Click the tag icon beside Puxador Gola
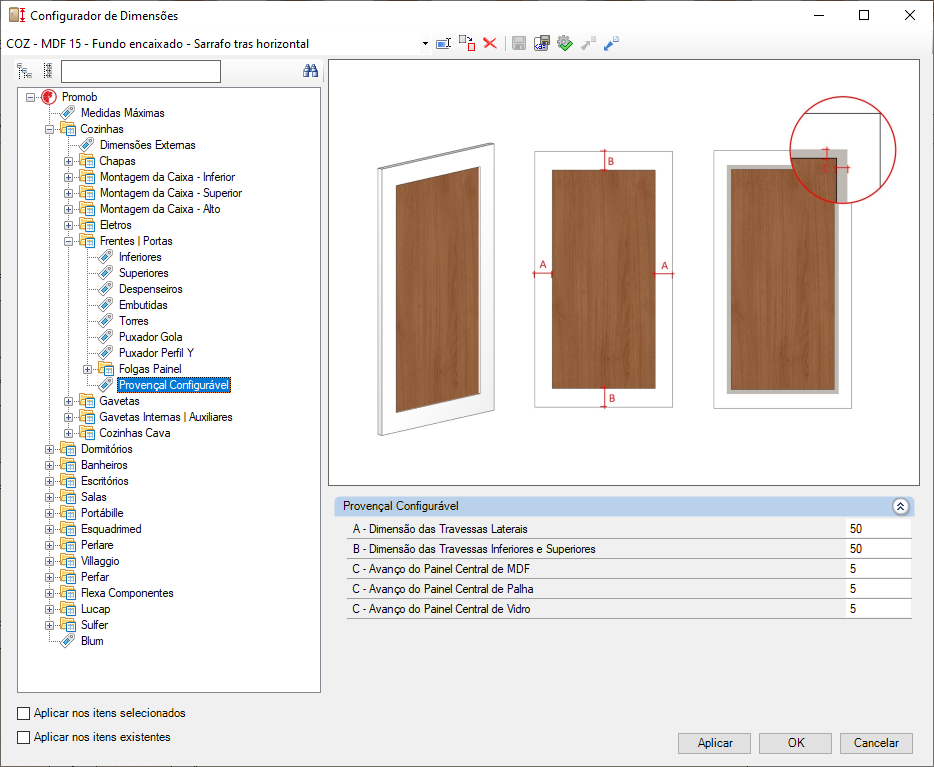 [105, 337]
